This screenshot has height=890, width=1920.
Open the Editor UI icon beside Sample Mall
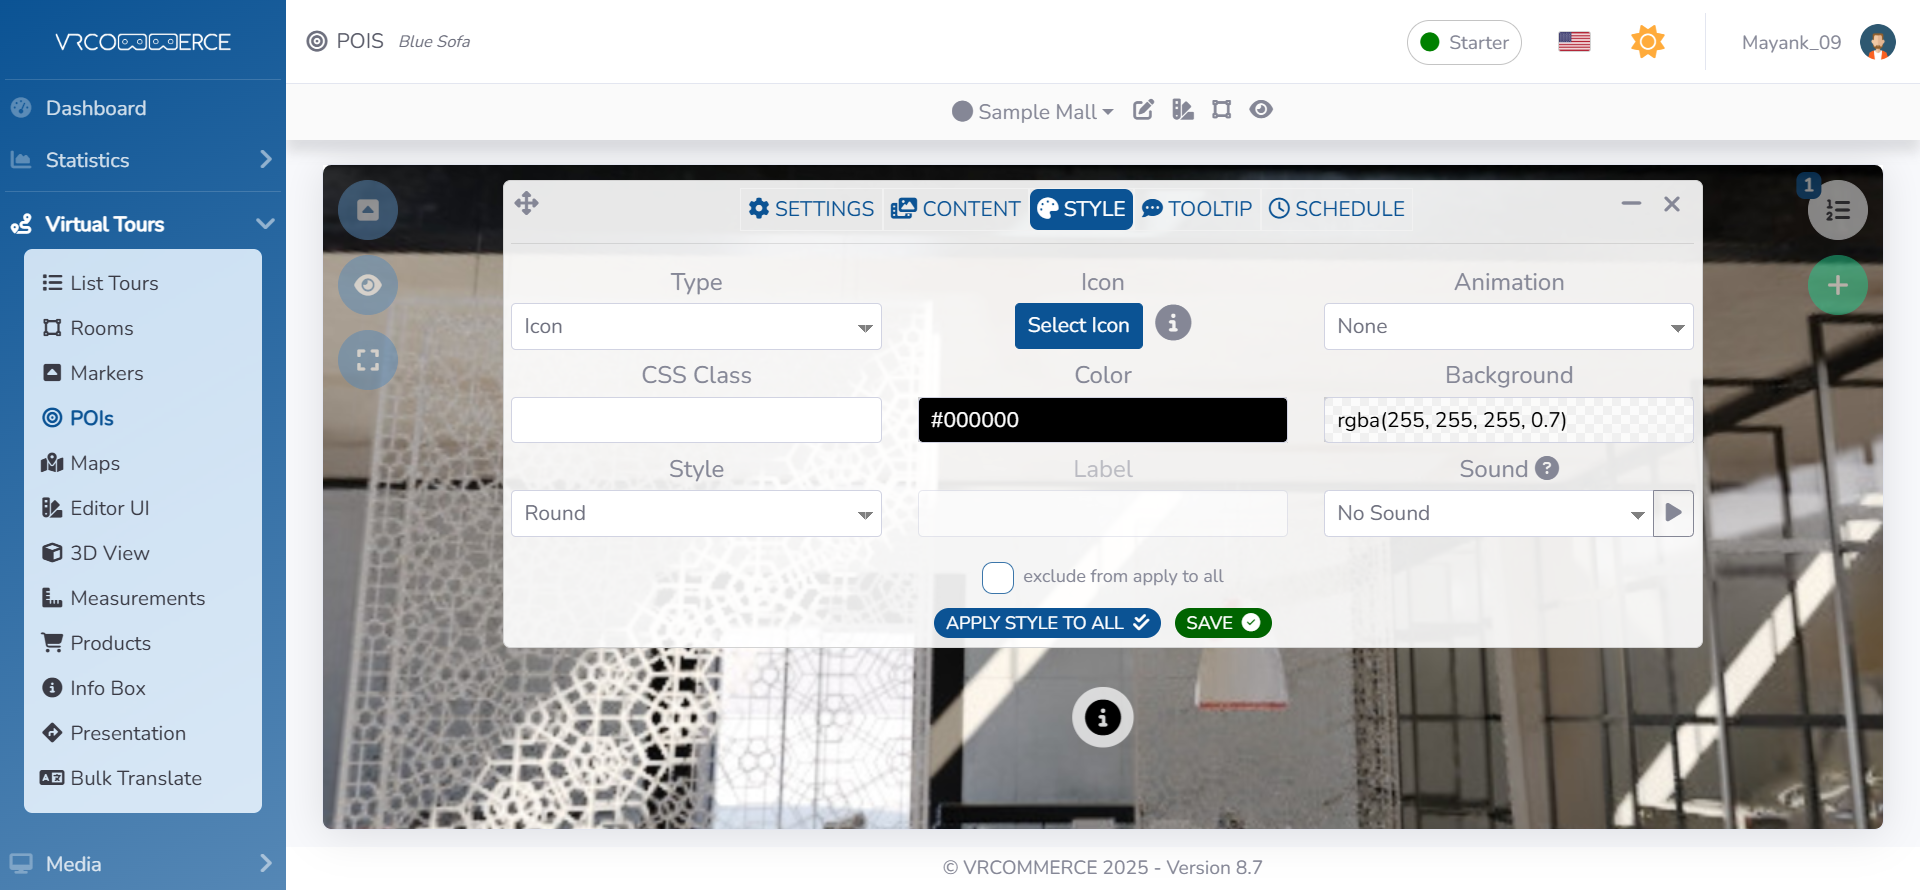point(1183,110)
